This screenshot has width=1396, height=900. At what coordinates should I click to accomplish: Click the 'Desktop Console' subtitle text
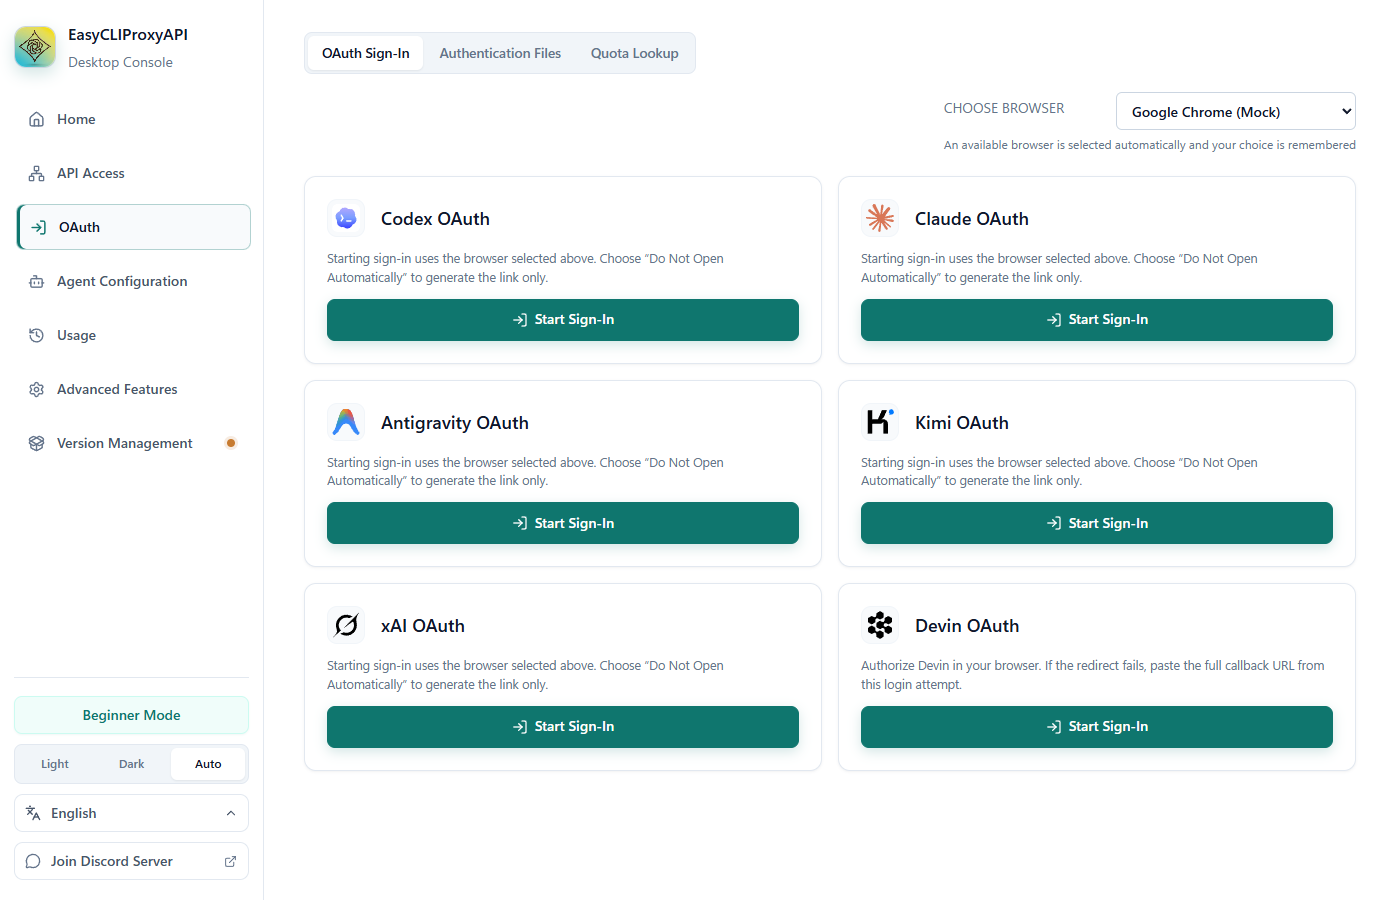click(120, 62)
